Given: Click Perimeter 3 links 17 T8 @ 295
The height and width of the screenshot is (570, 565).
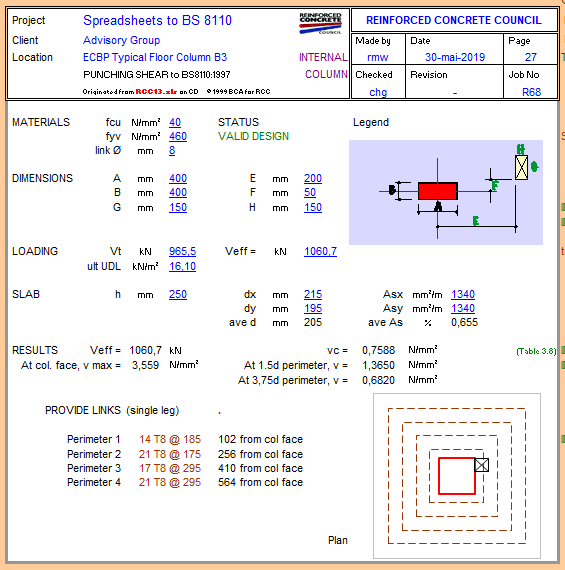Looking at the screenshot, I should coord(170,468).
